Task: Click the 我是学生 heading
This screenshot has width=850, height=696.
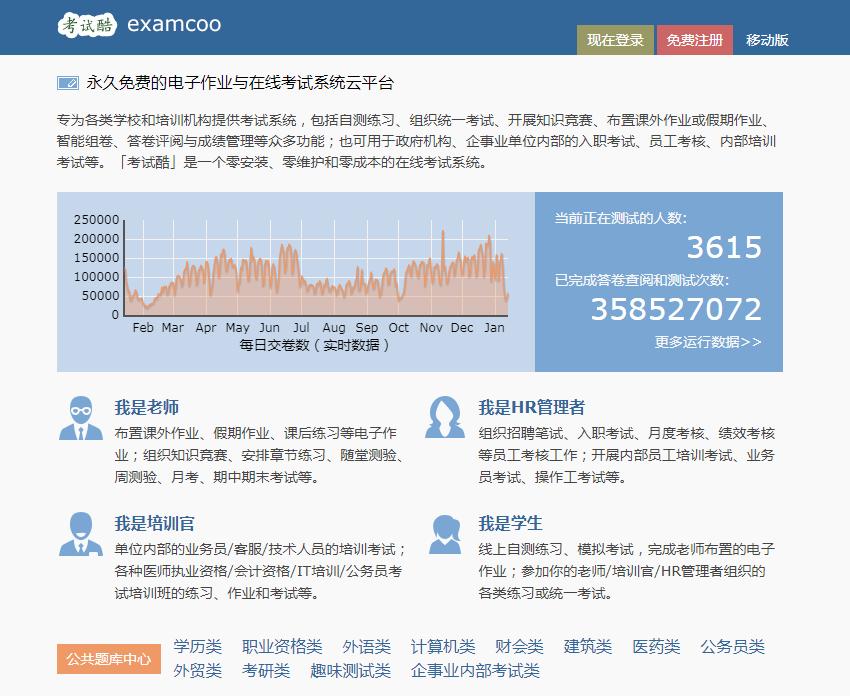Action: pyautogui.click(x=510, y=523)
